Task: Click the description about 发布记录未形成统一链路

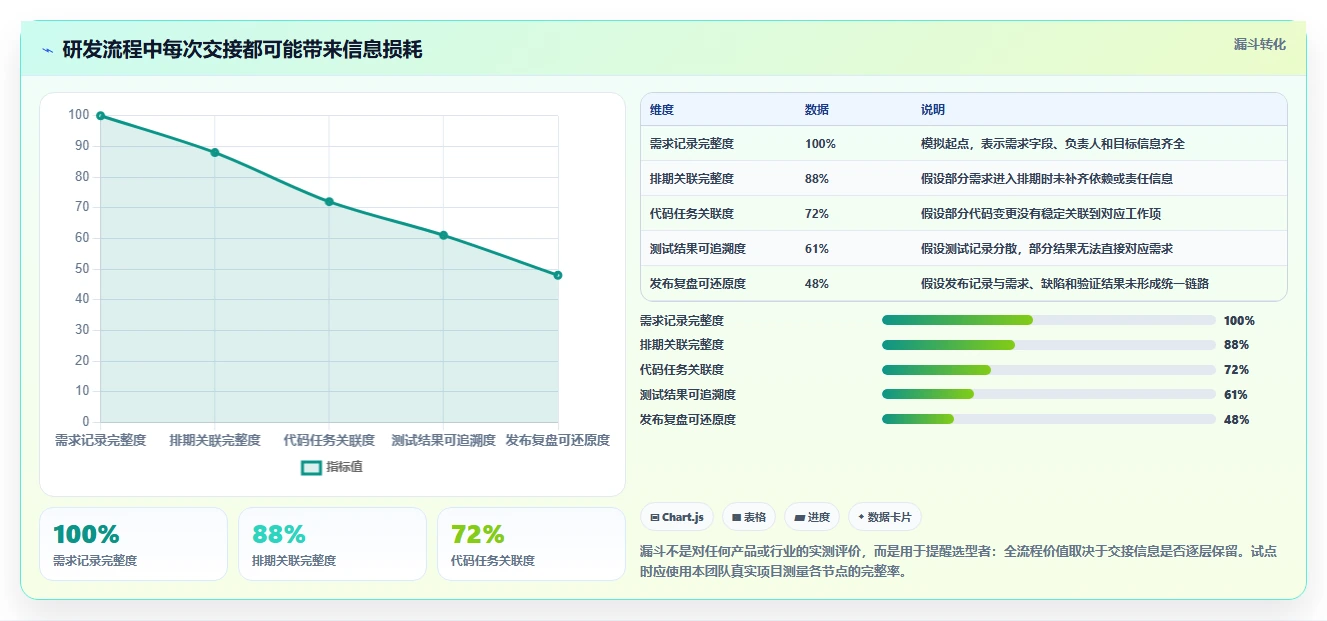Action: click(x=1064, y=284)
